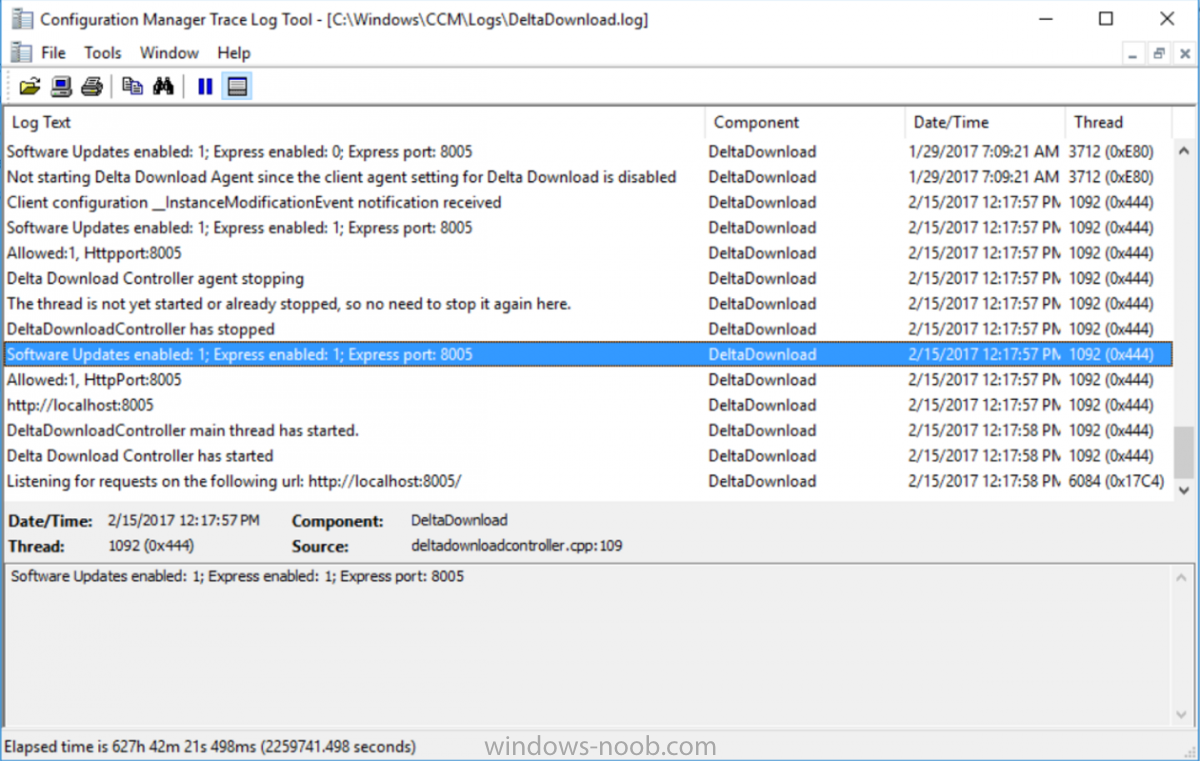
Task: Select 'Listening for requests' log row
Action: (588, 481)
